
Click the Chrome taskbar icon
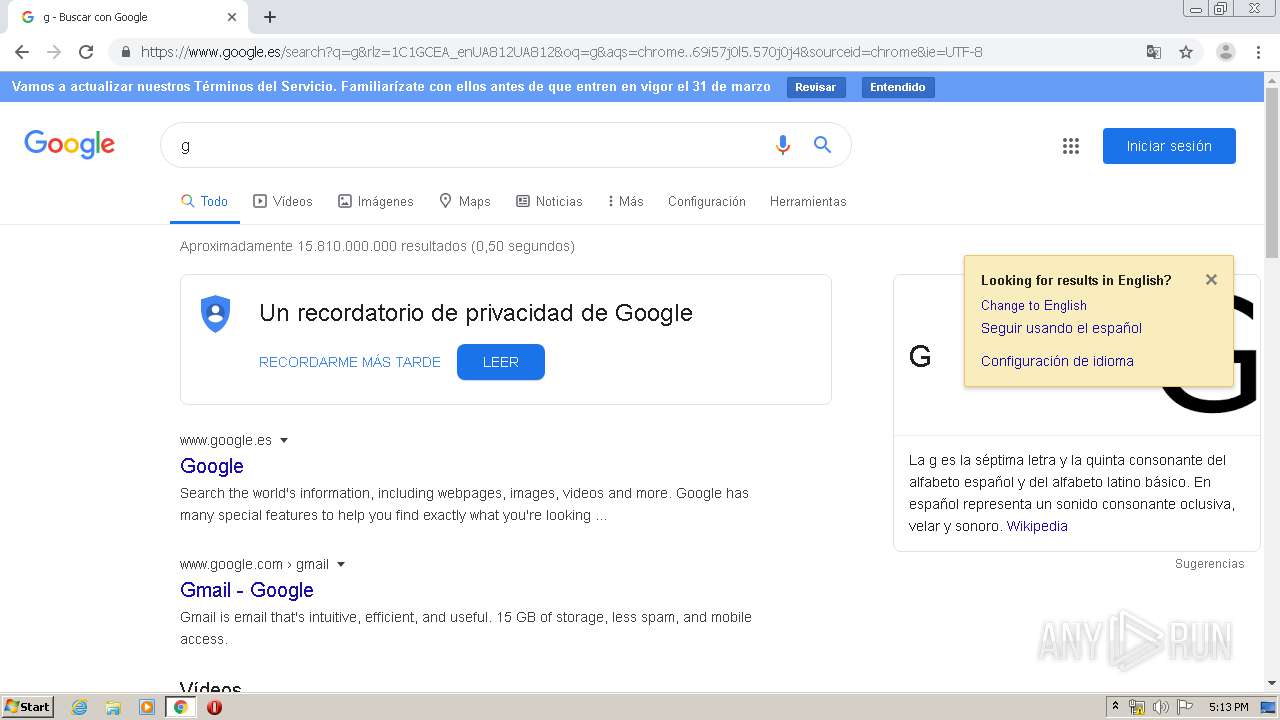(x=180, y=707)
